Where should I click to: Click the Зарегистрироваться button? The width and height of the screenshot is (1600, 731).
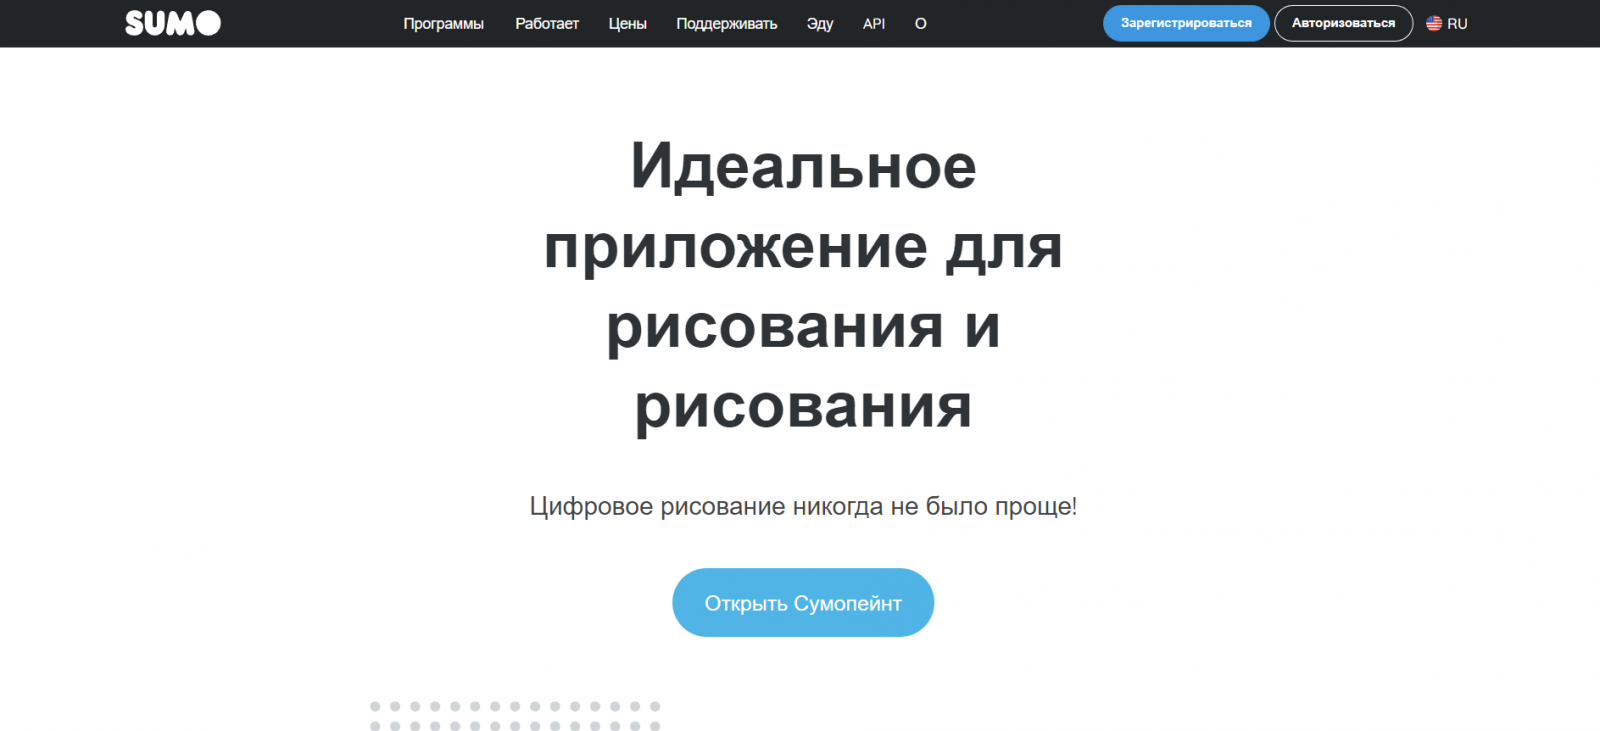(x=1186, y=23)
